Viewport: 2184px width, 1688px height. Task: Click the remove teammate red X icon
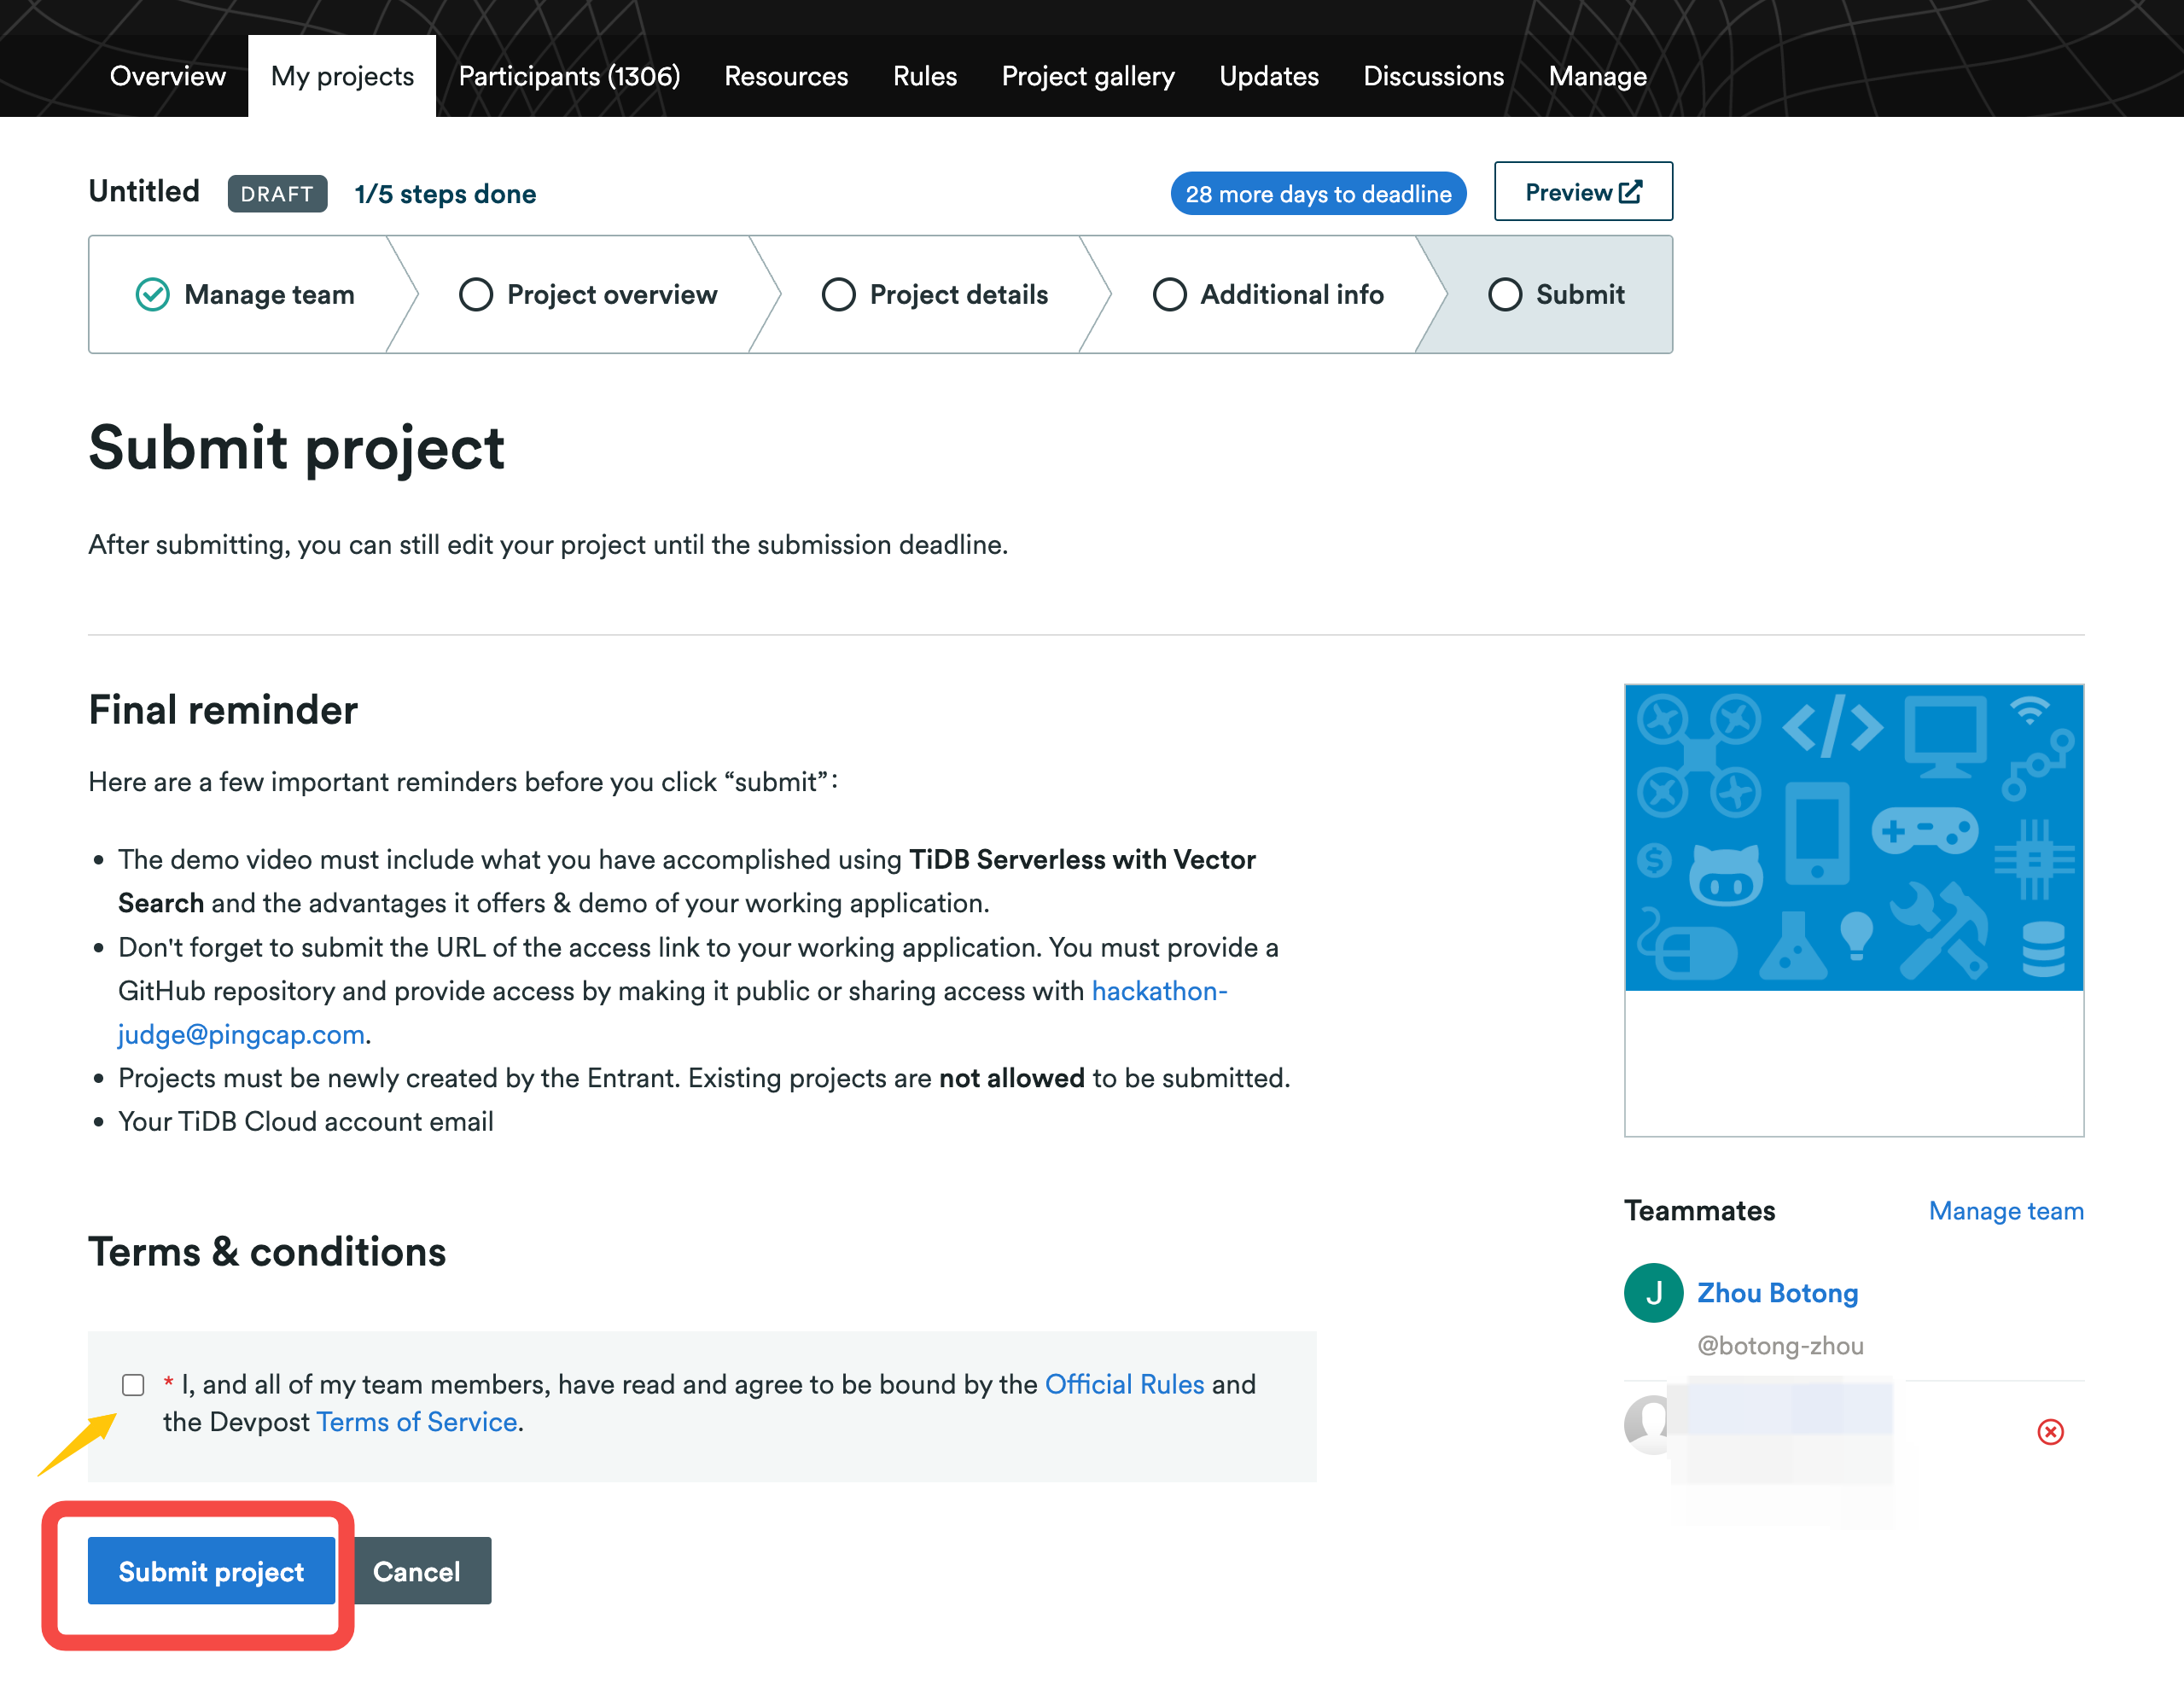tap(2050, 1432)
